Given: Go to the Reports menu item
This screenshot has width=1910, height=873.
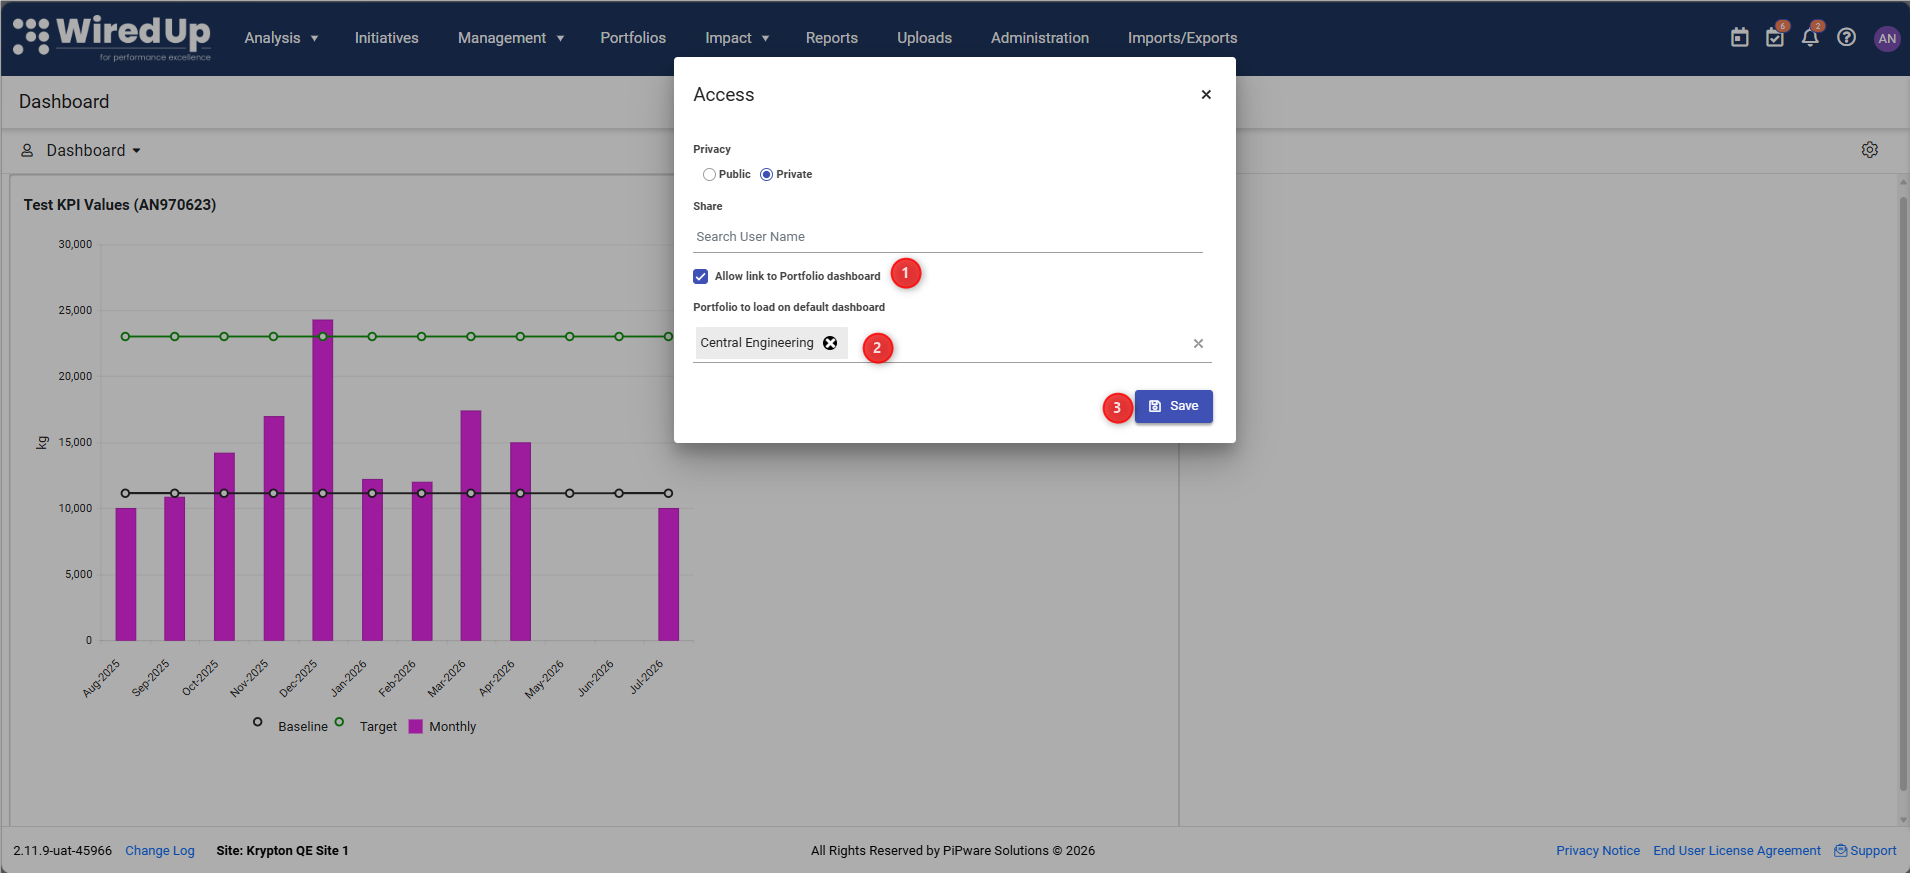Looking at the screenshot, I should [832, 38].
